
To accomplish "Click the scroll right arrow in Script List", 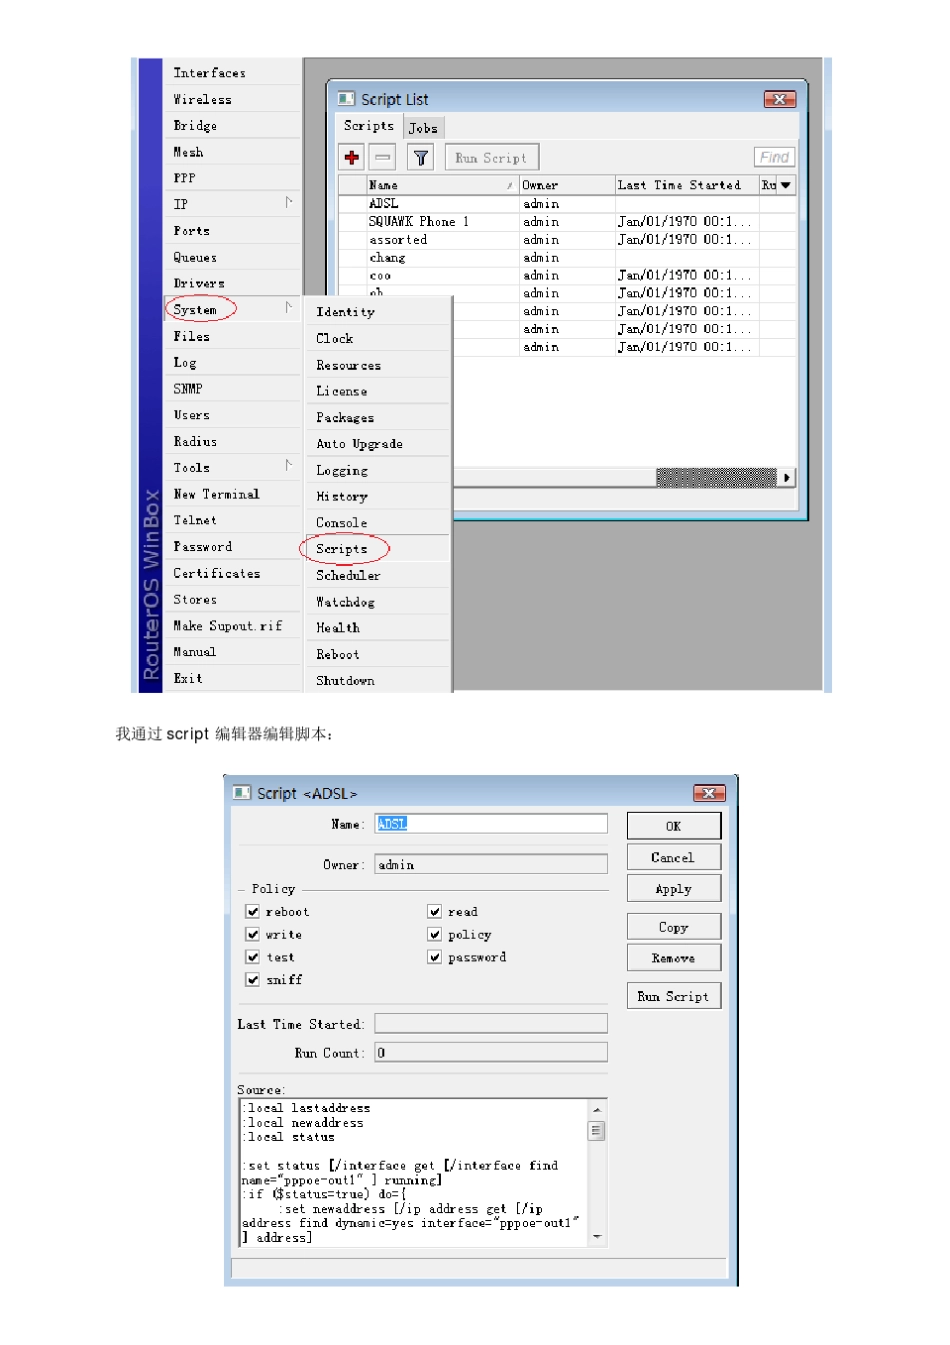I will tap(787, 477).
